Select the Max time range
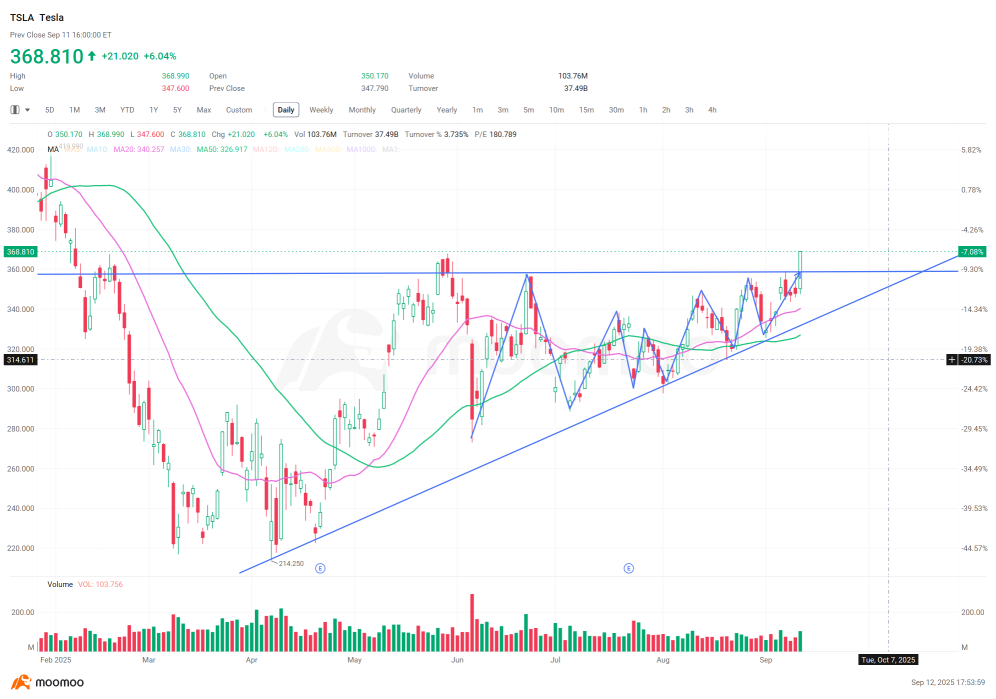Viewport: 996px width, 699px height. [x=204, y=110]
